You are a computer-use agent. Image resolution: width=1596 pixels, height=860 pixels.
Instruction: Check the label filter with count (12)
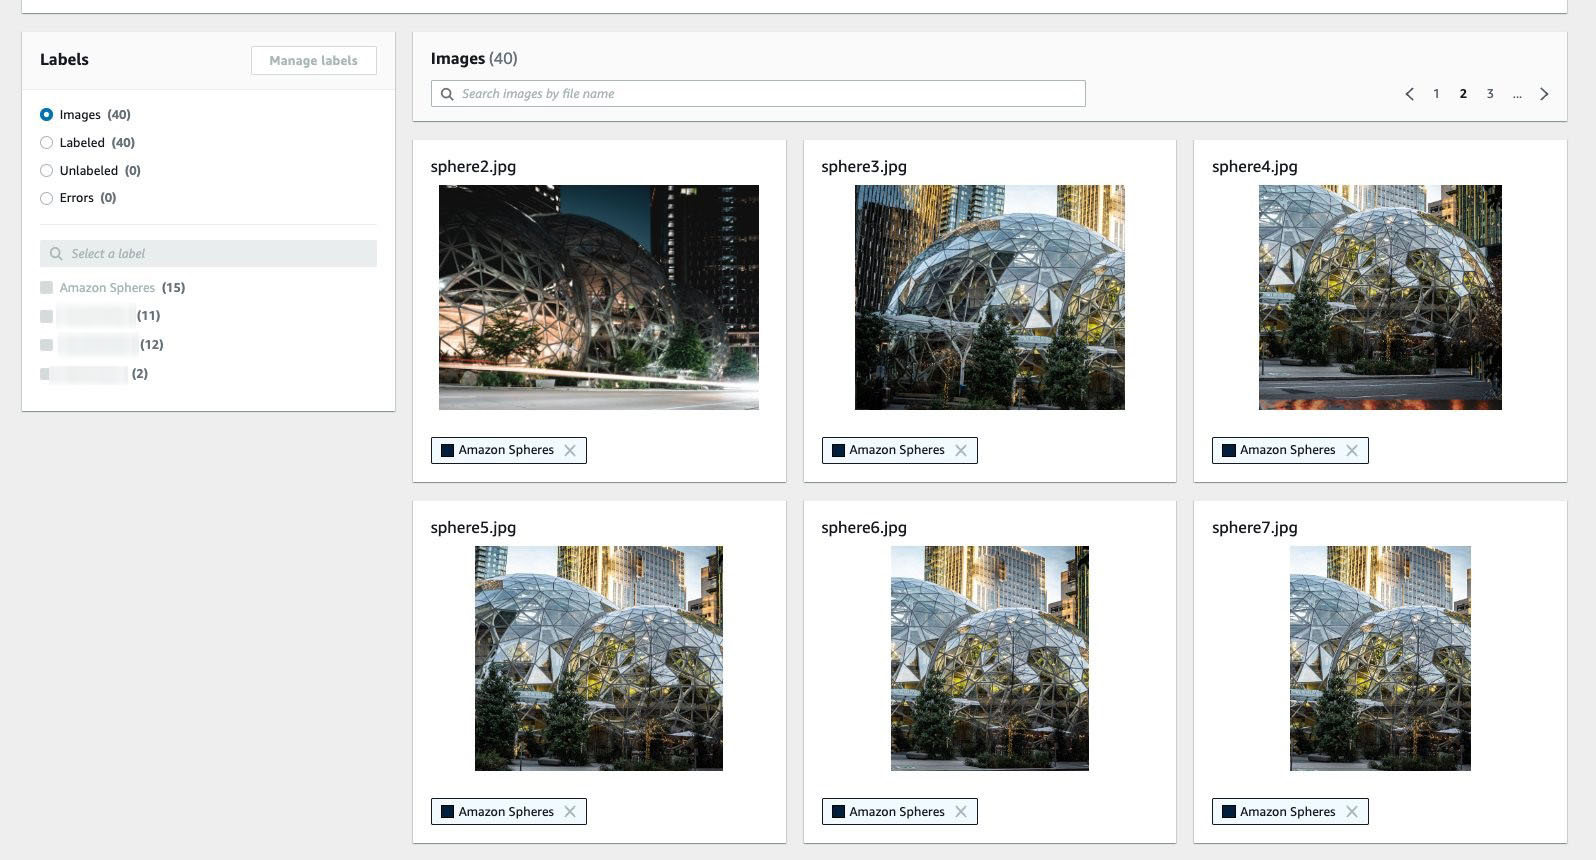coord(46,345)
